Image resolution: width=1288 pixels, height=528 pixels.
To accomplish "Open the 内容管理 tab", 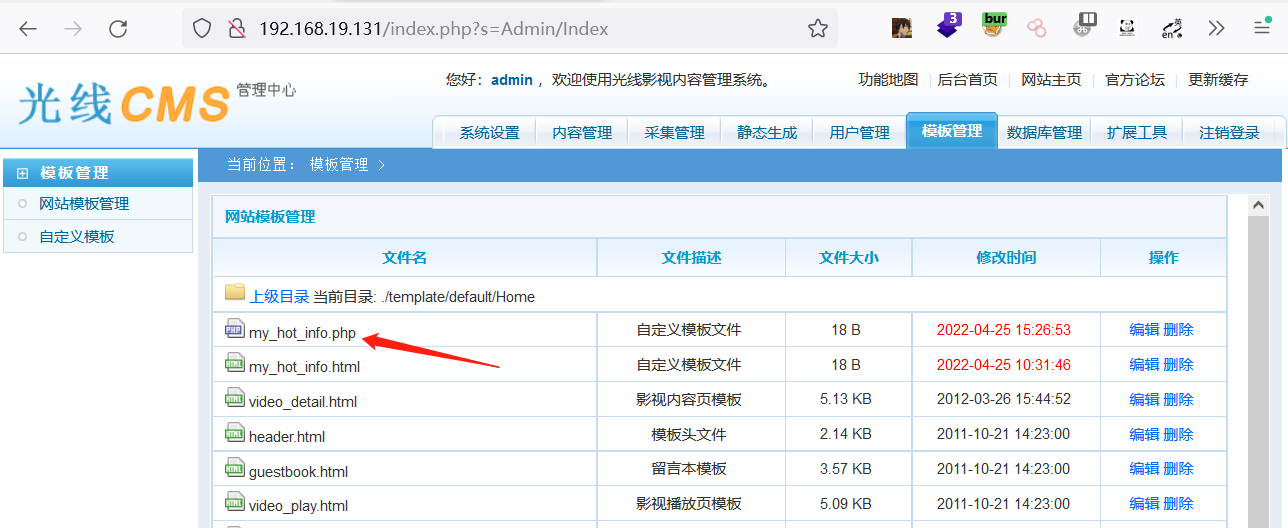I will [x=582, y=133].
